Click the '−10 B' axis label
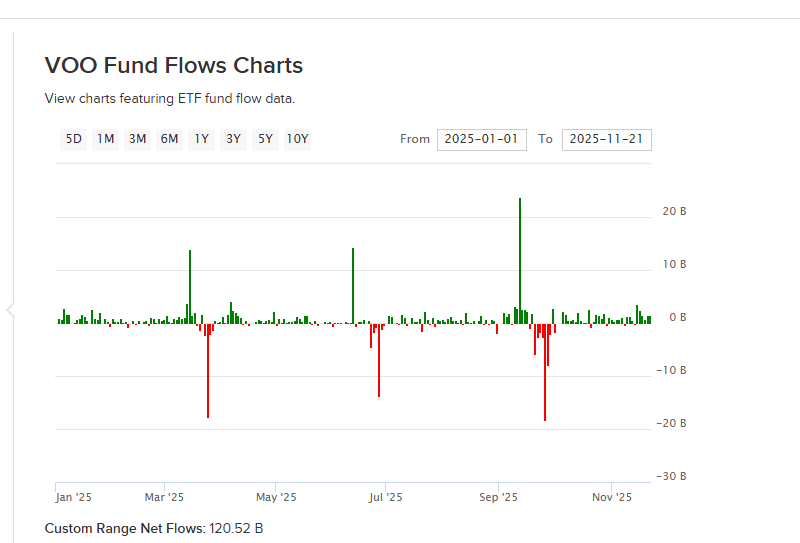Screen dimensions: 800x543 click(x=671, y=371)
